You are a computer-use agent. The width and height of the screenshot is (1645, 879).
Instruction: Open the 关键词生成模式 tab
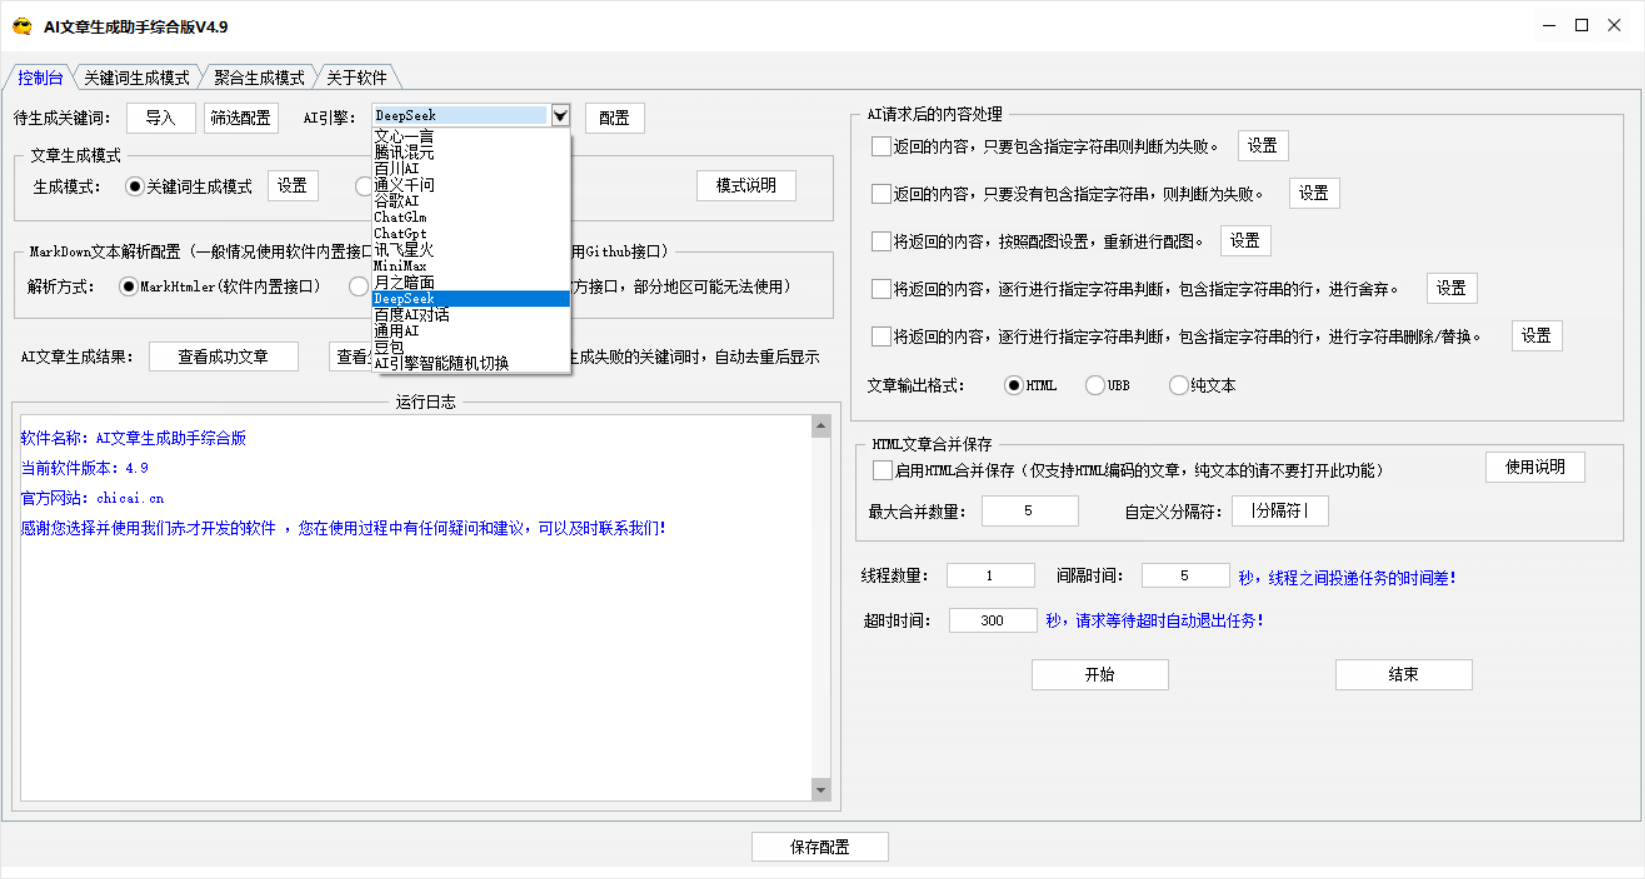[x=136, y=77]
